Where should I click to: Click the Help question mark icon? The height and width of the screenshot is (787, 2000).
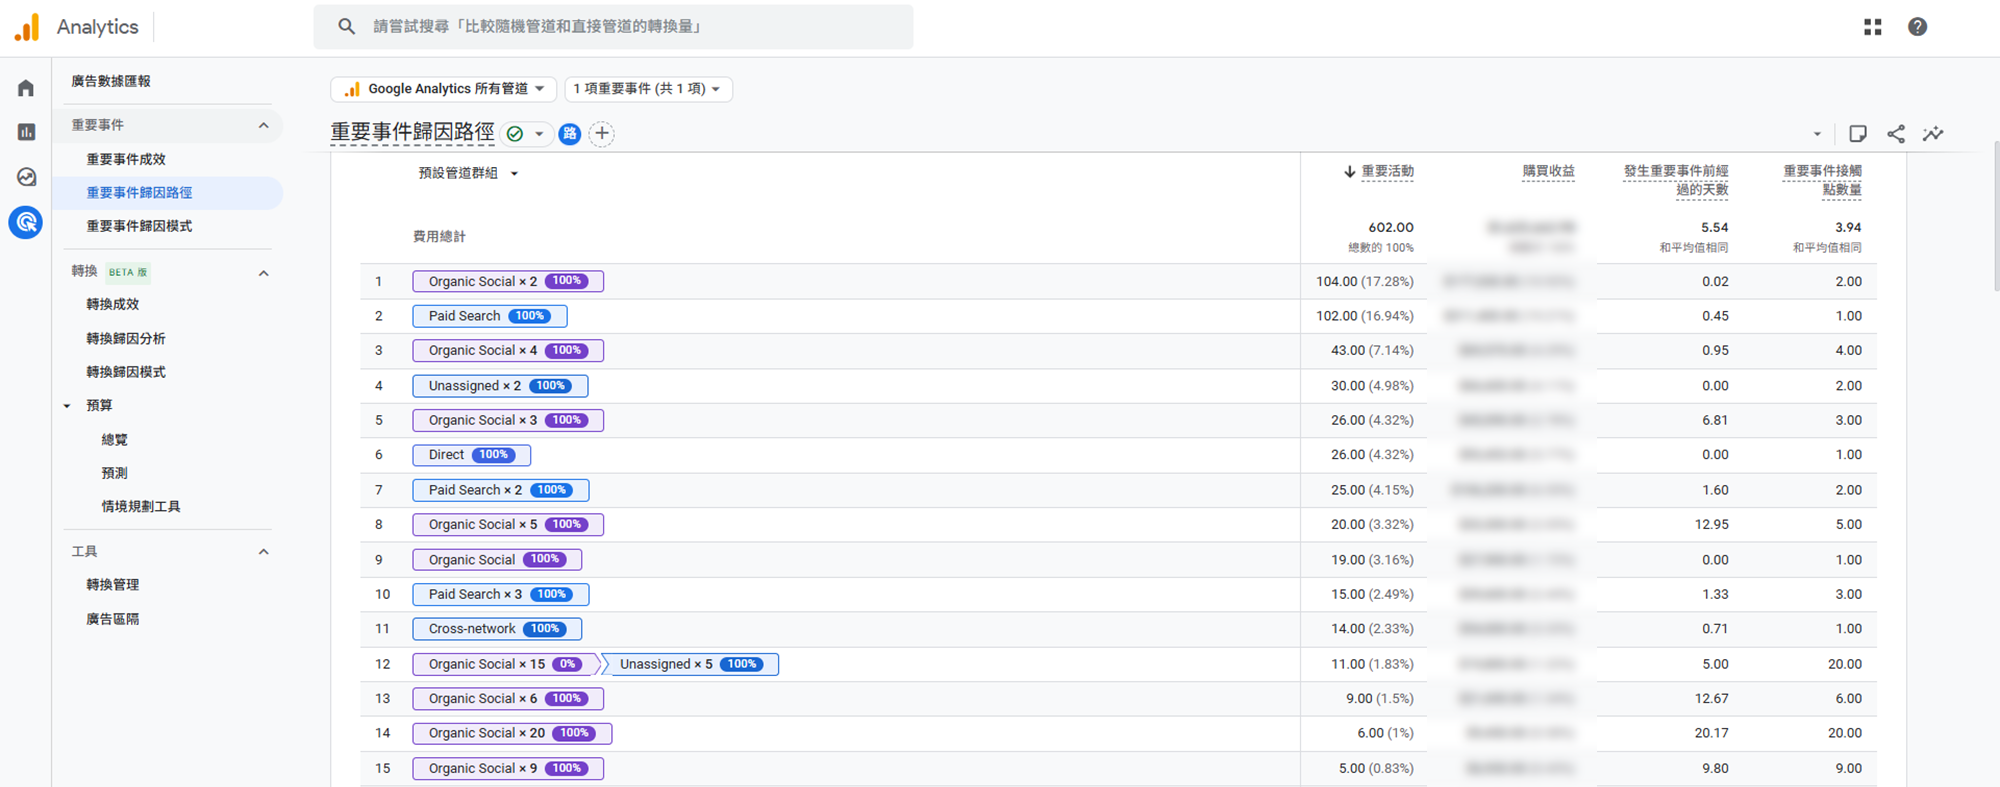1917,27
